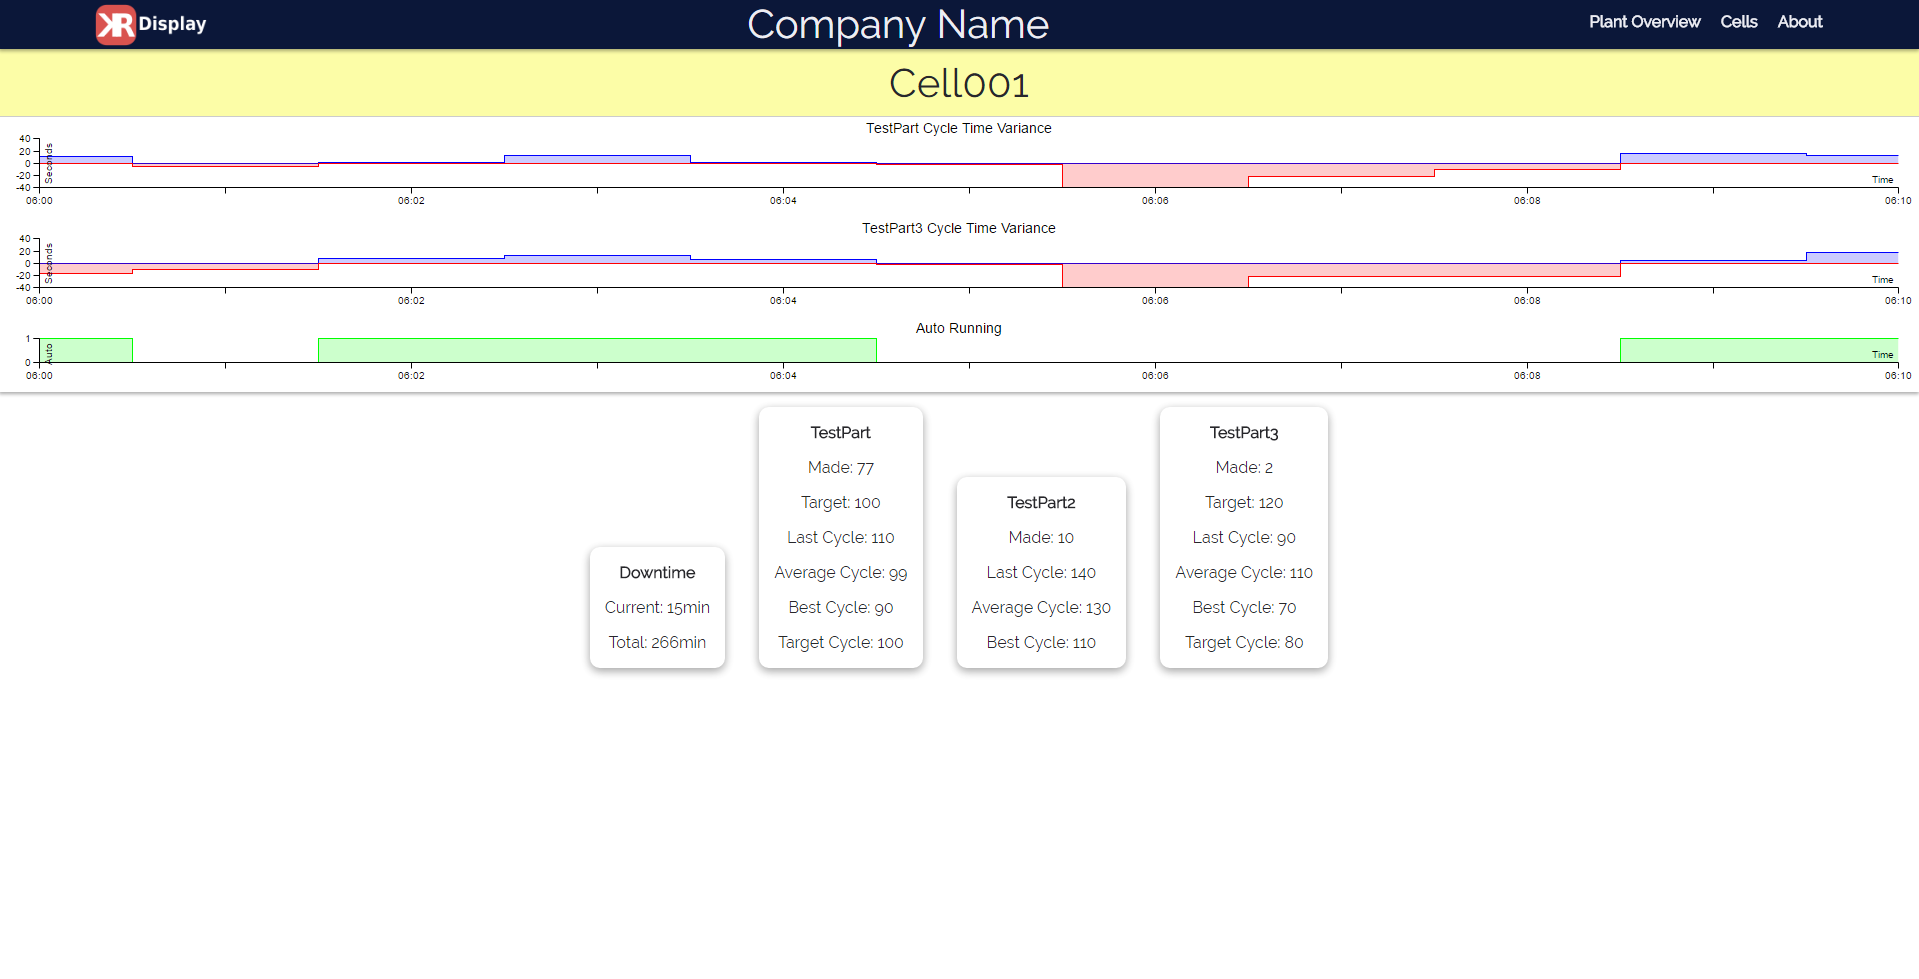Click TestPart3 Last Cycle: 90

click(1244, 538)
